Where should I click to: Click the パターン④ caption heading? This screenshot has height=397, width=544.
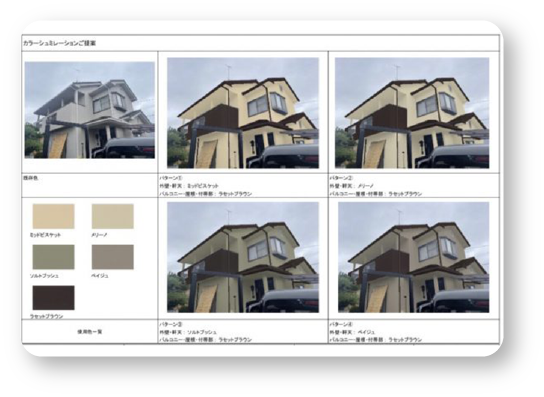tap(341, 324)
